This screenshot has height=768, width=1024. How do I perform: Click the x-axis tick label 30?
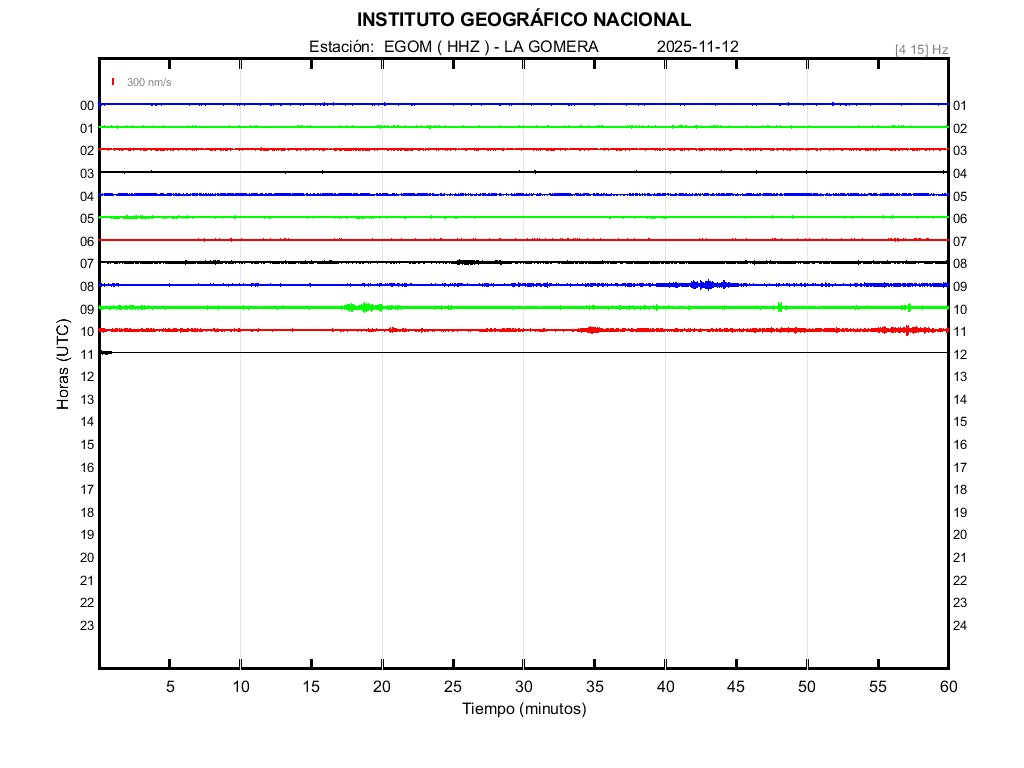pyautogui.click(x=524, y=686)
